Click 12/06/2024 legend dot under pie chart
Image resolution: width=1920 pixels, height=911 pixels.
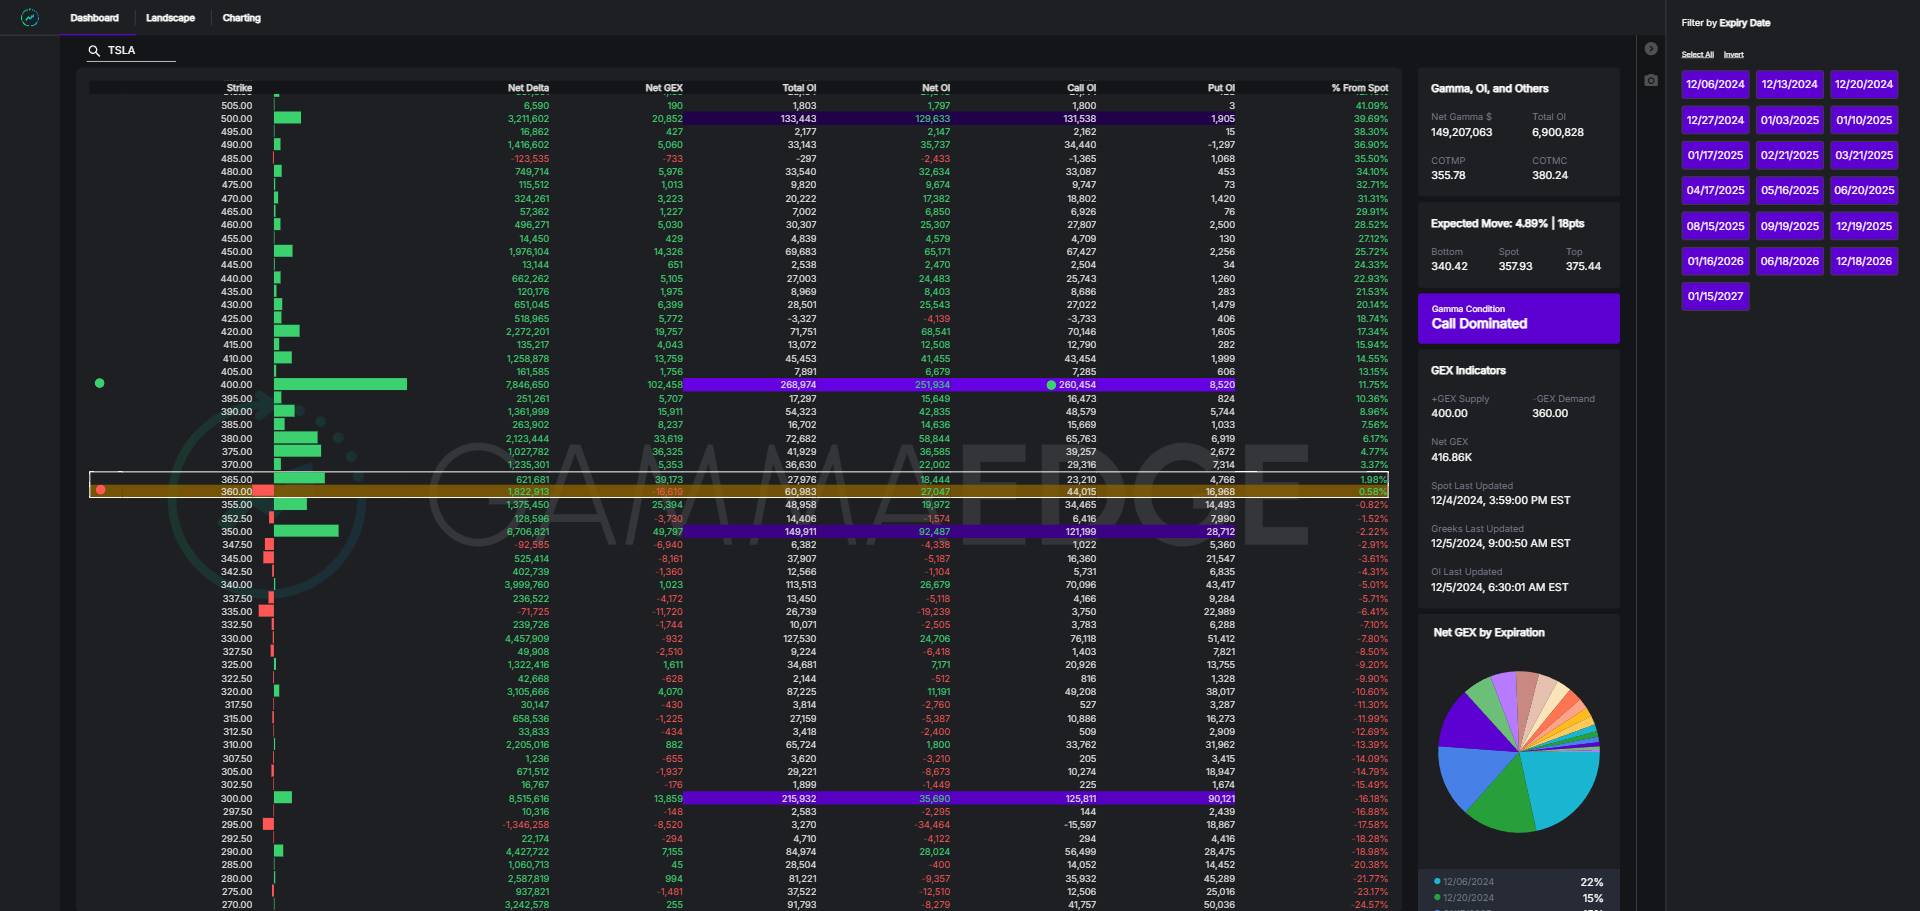[x=1437, y=882]
